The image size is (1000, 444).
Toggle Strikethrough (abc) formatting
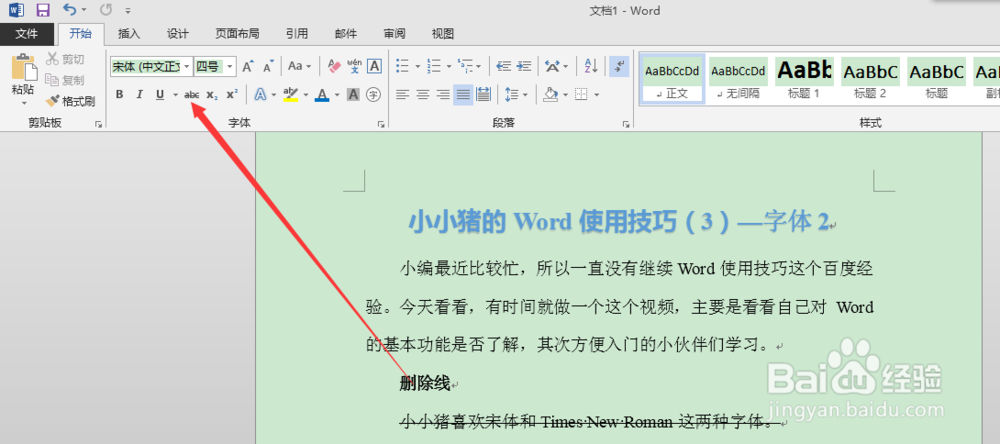pyautogui.click(x=191, y=95)
